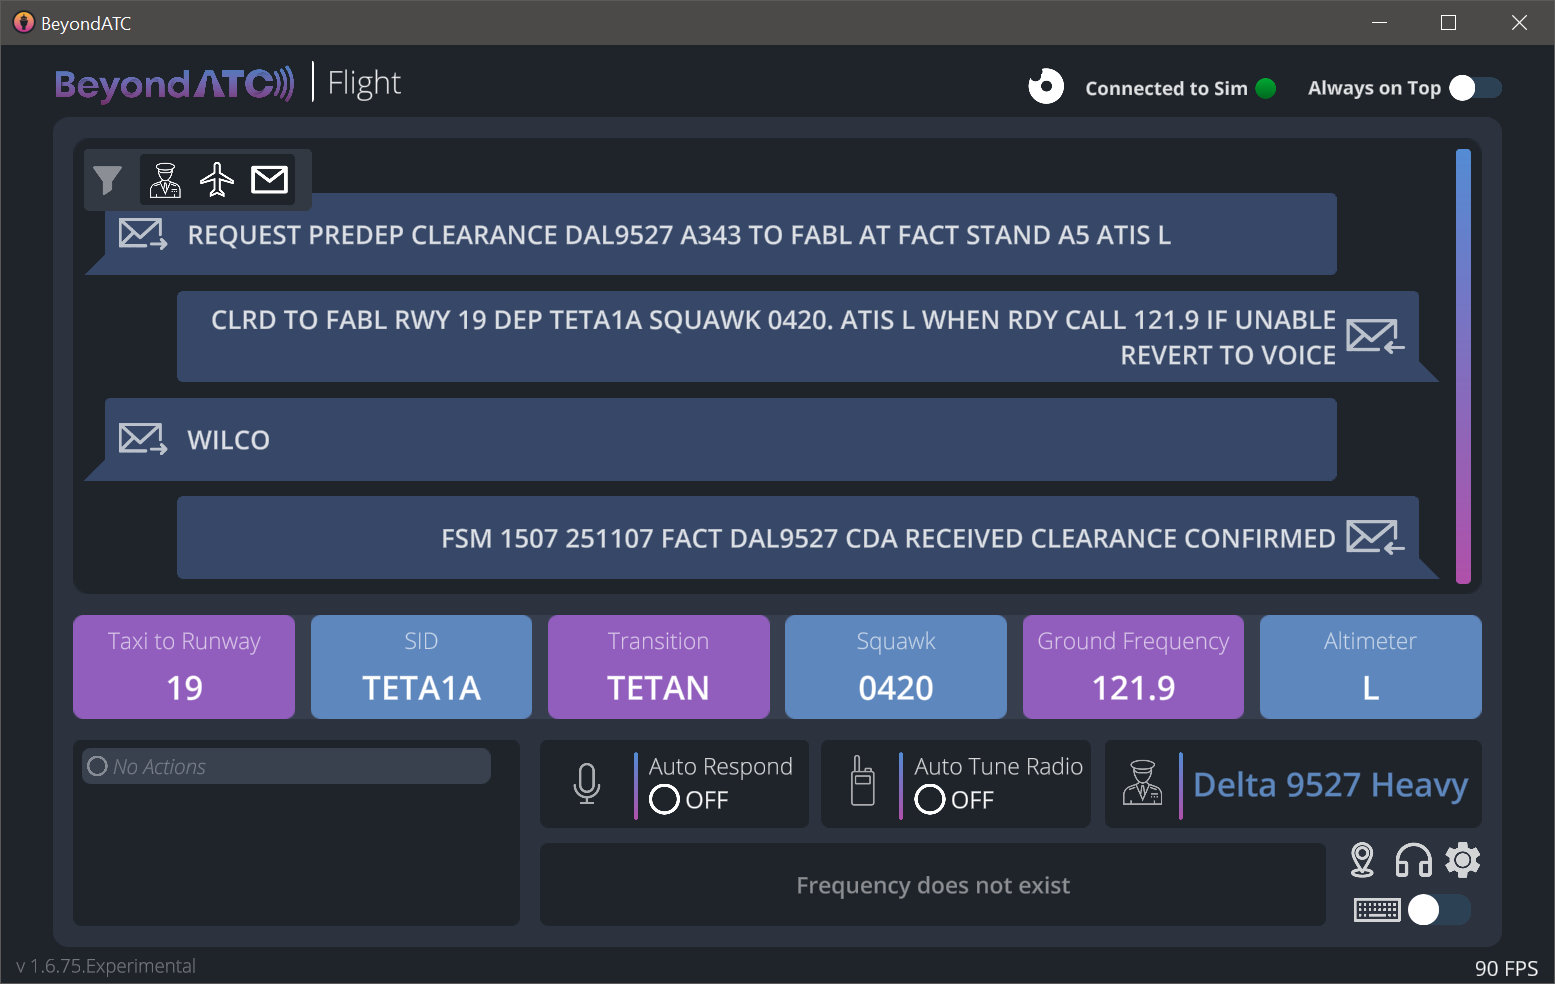Click the Ground Frequency 121.9 tile
Viewport: 1555px width, 984px height.
point(1133,667)
